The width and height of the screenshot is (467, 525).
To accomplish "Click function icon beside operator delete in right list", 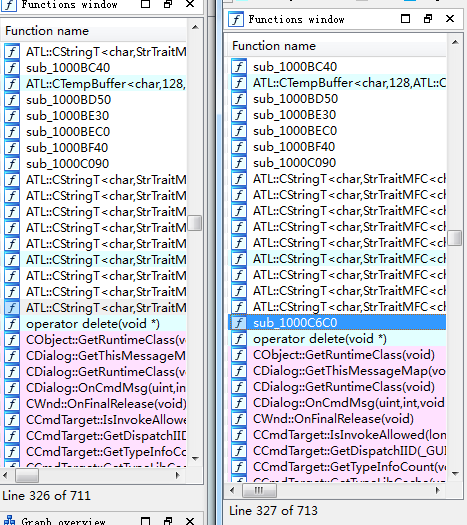I will coord(239,339).
